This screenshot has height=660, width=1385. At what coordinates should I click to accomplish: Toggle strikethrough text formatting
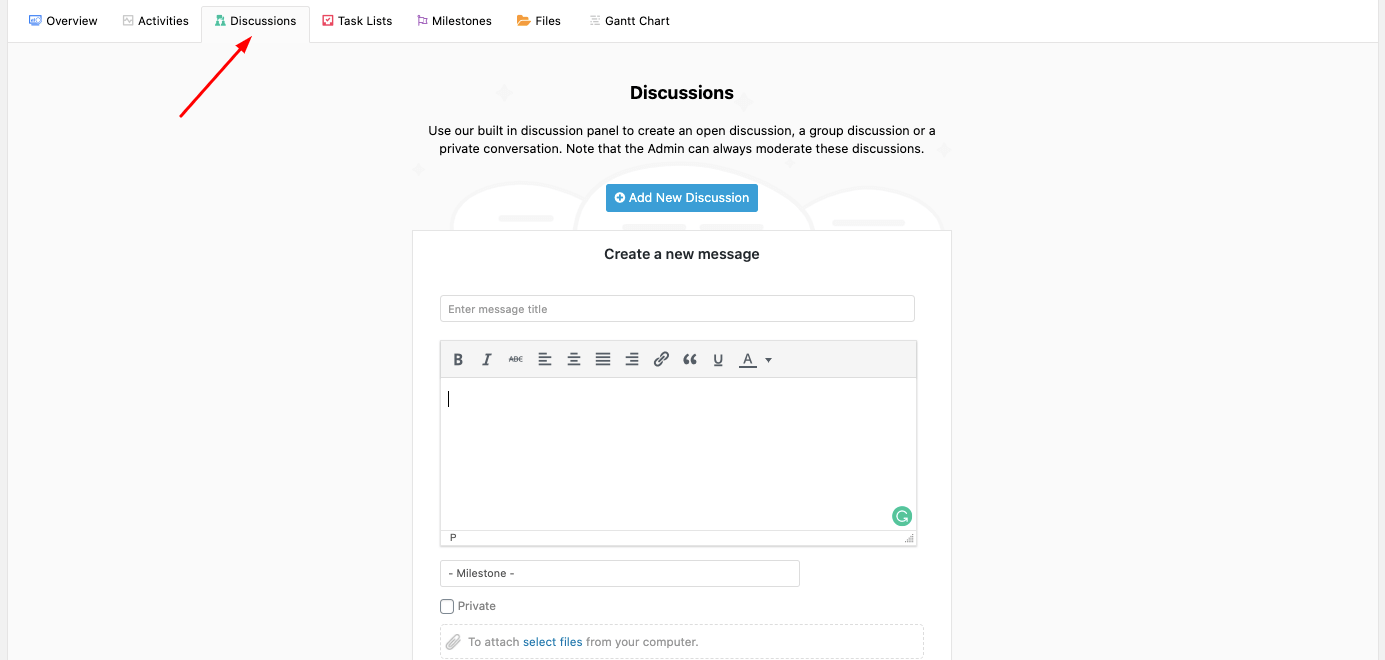click(516, 360)
